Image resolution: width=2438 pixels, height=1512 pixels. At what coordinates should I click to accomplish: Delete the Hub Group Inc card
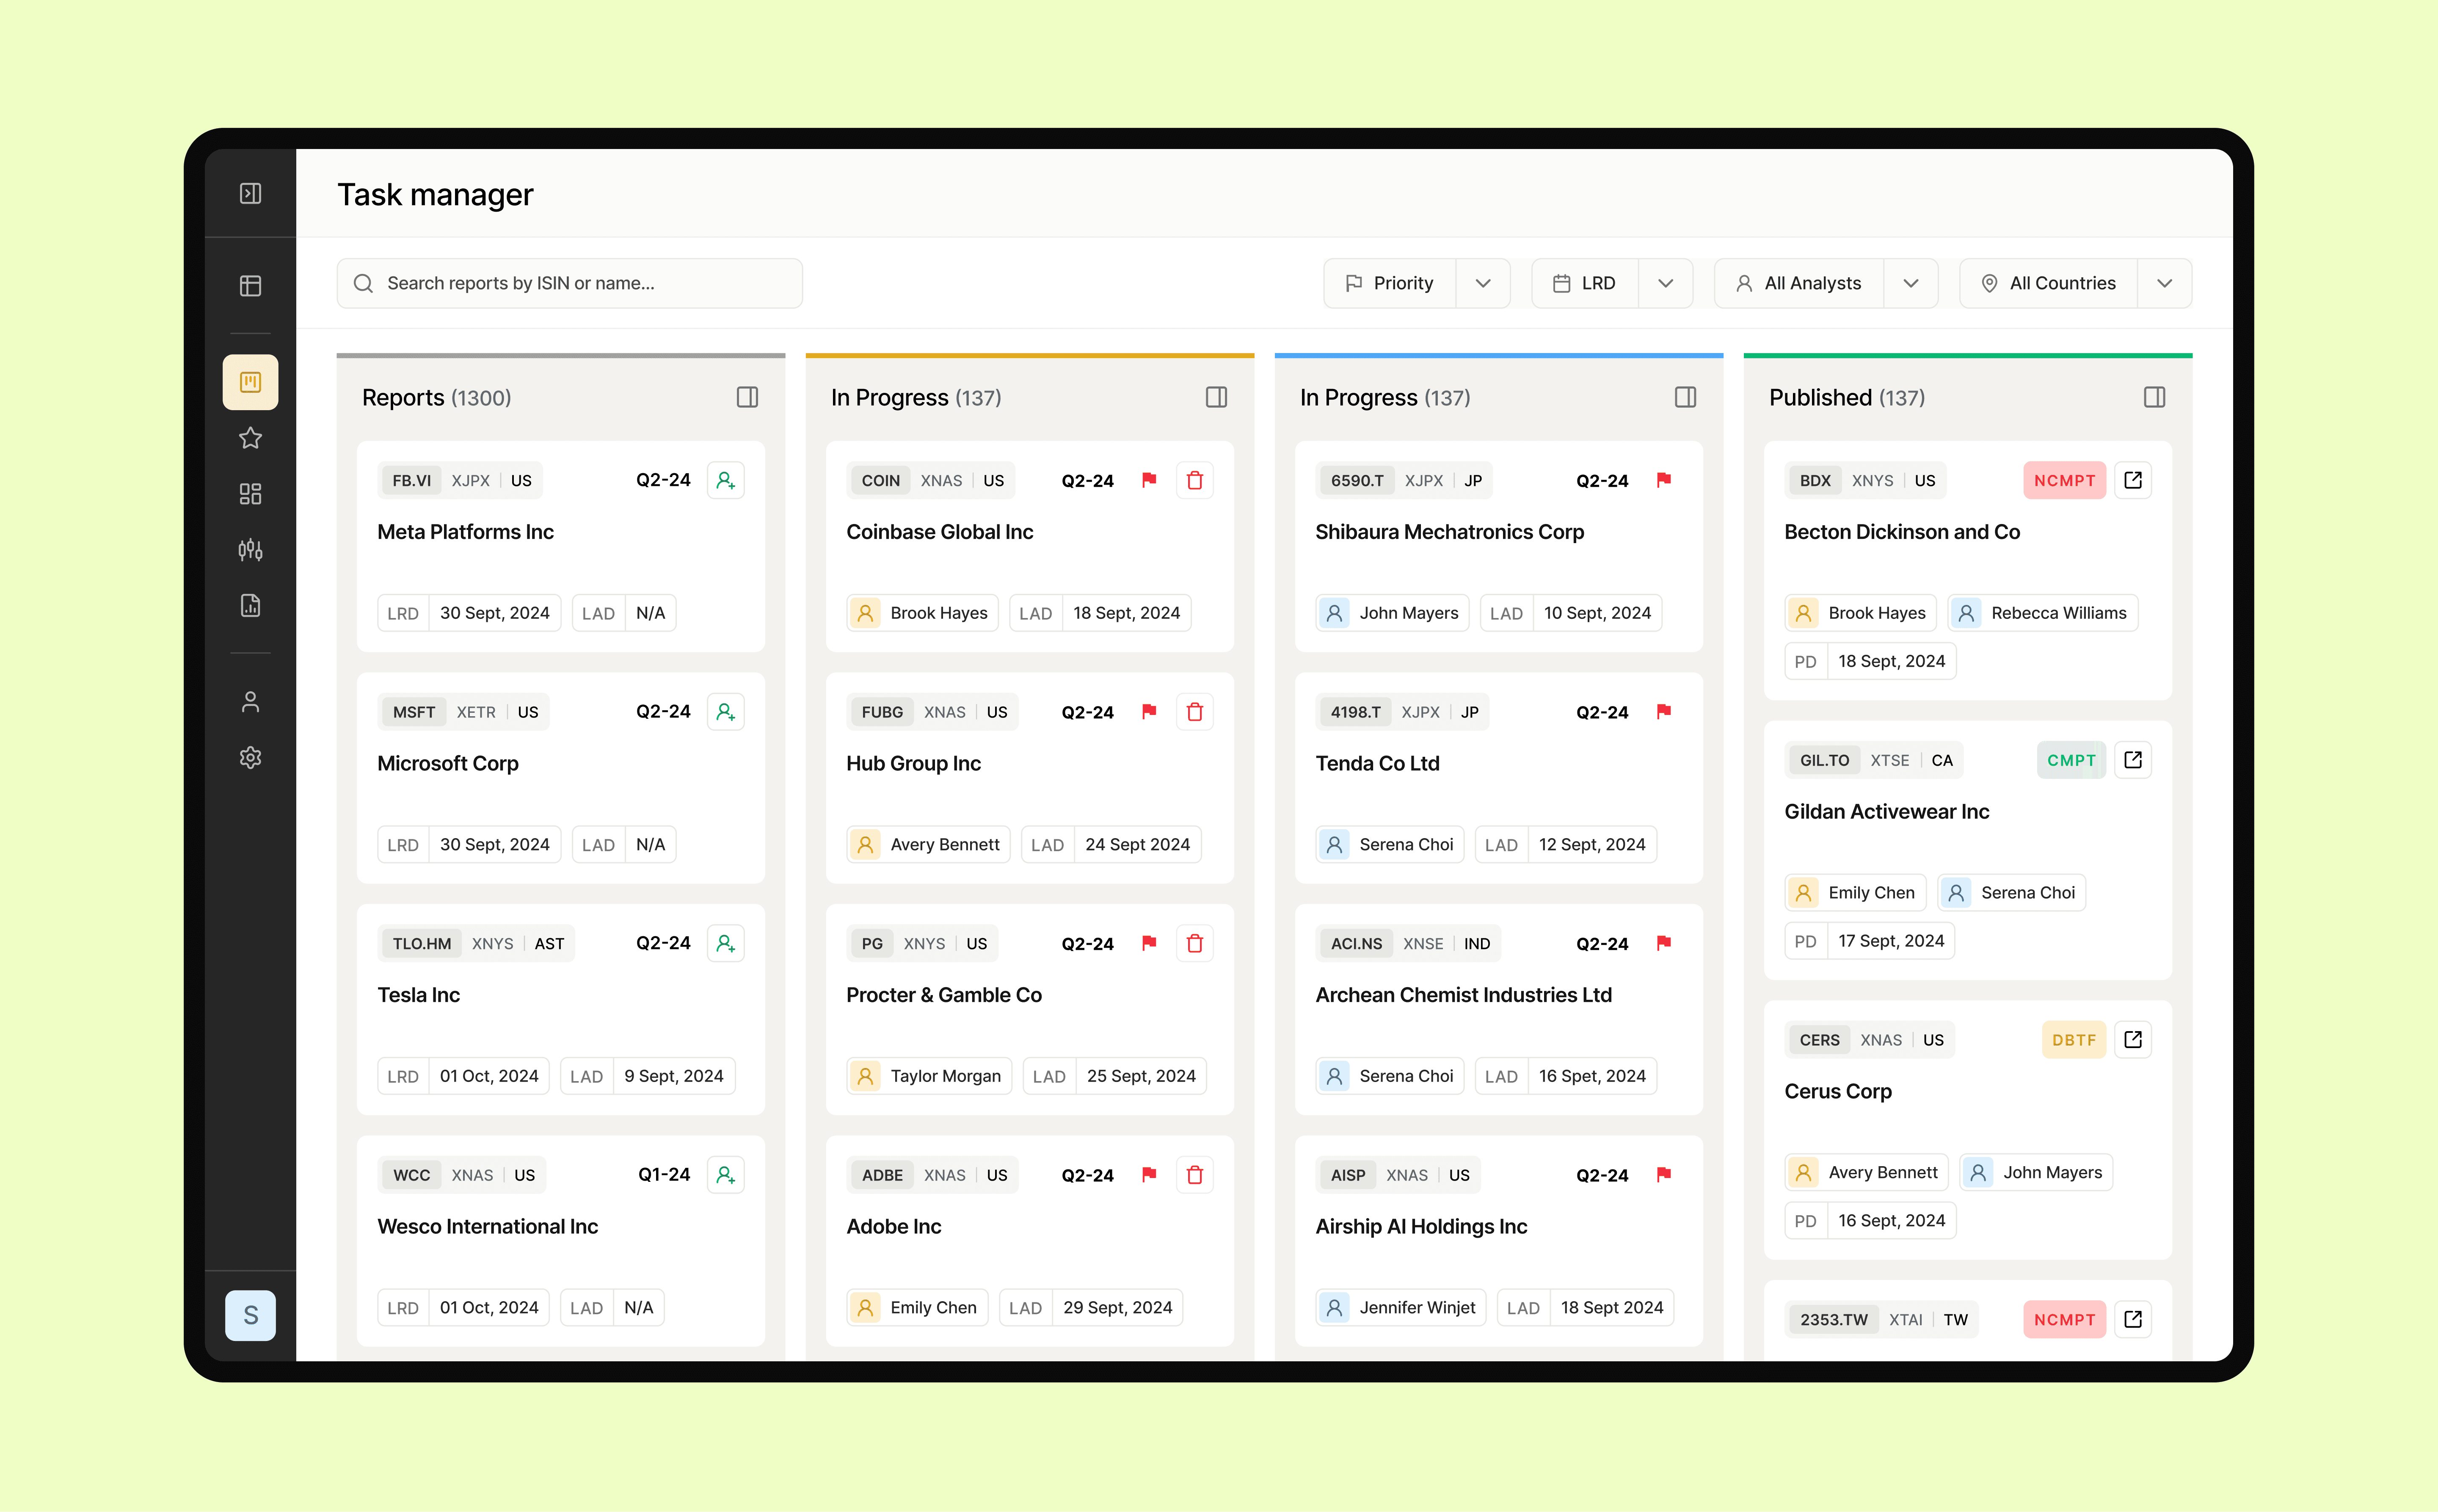tap(1195, 712)
